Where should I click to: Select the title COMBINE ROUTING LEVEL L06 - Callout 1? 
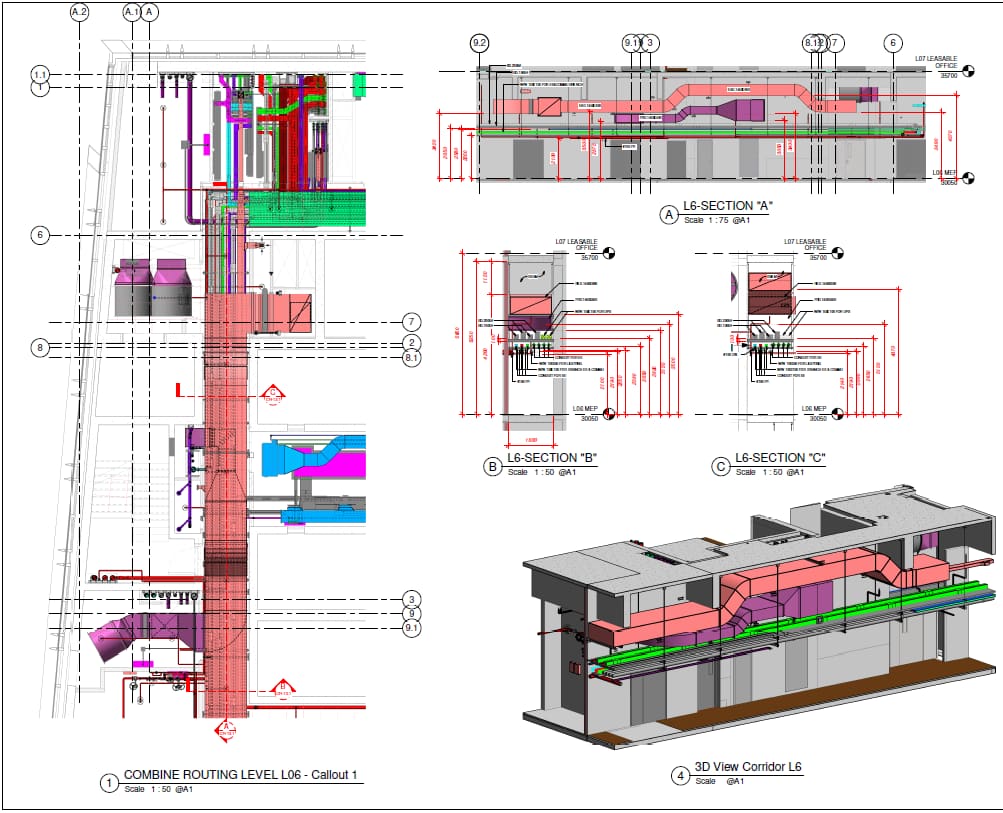(x=241, y=775)
